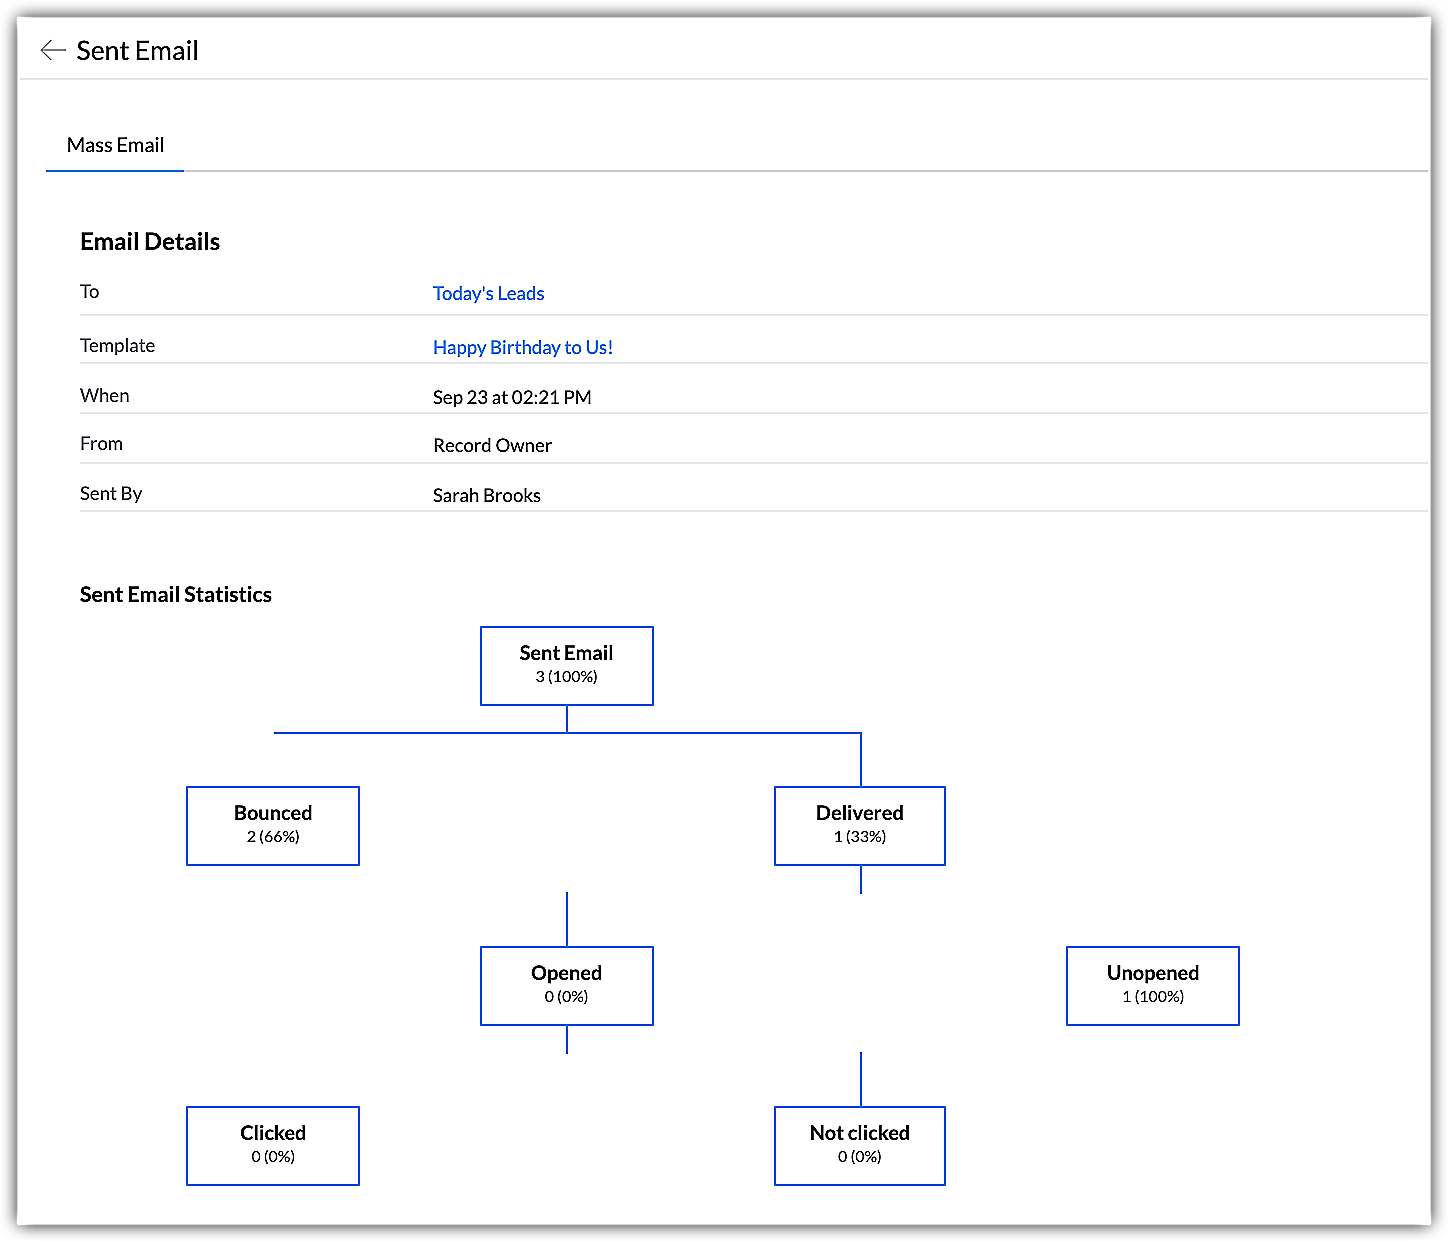Click the Sent Email page title in the header
The height and width of the screenshot is (1242, 1448).
coord(137,51)
